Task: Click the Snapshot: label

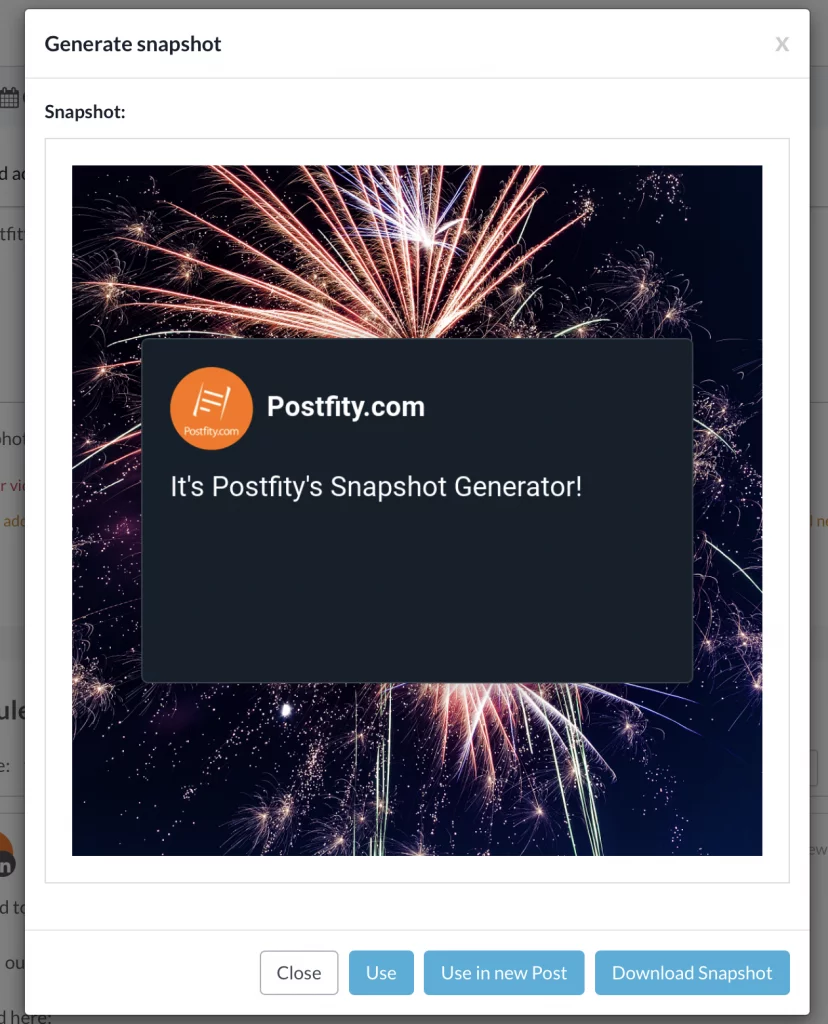Action: coord(85,112)
